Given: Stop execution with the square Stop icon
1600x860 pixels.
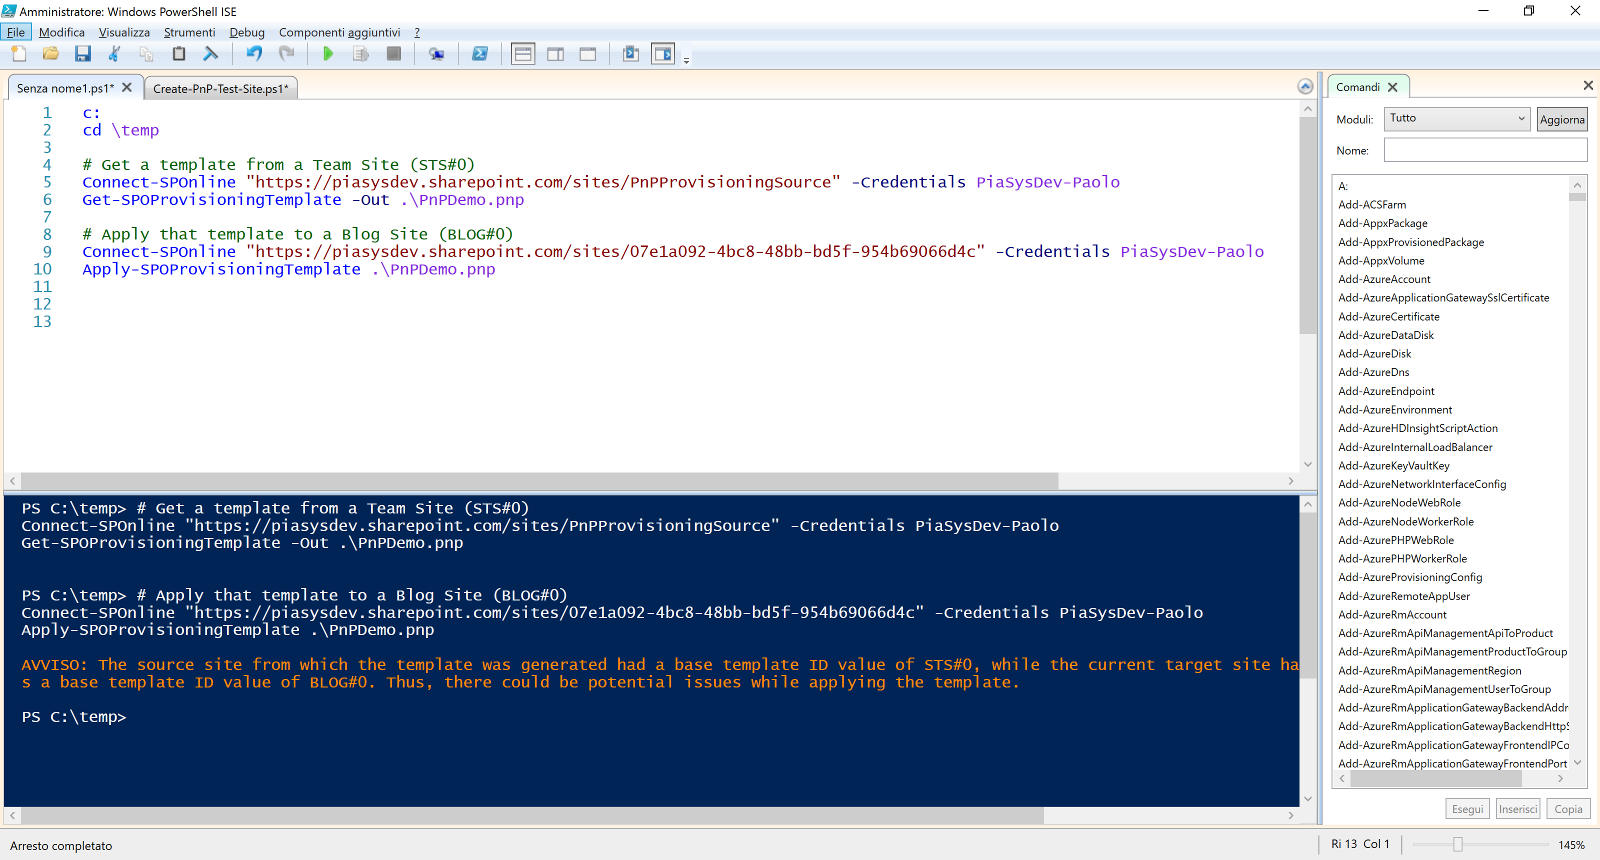Looking at the screenshot, I should point(394,54).
